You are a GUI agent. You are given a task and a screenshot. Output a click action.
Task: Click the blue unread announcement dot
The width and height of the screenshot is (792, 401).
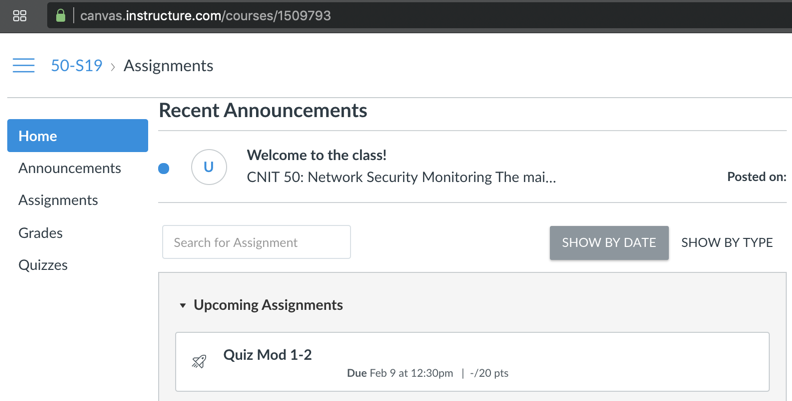(x=164, y=168)
